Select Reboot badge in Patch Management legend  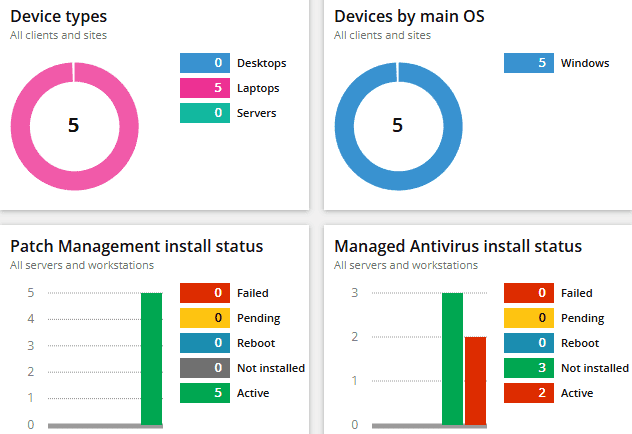click(205, 343)
